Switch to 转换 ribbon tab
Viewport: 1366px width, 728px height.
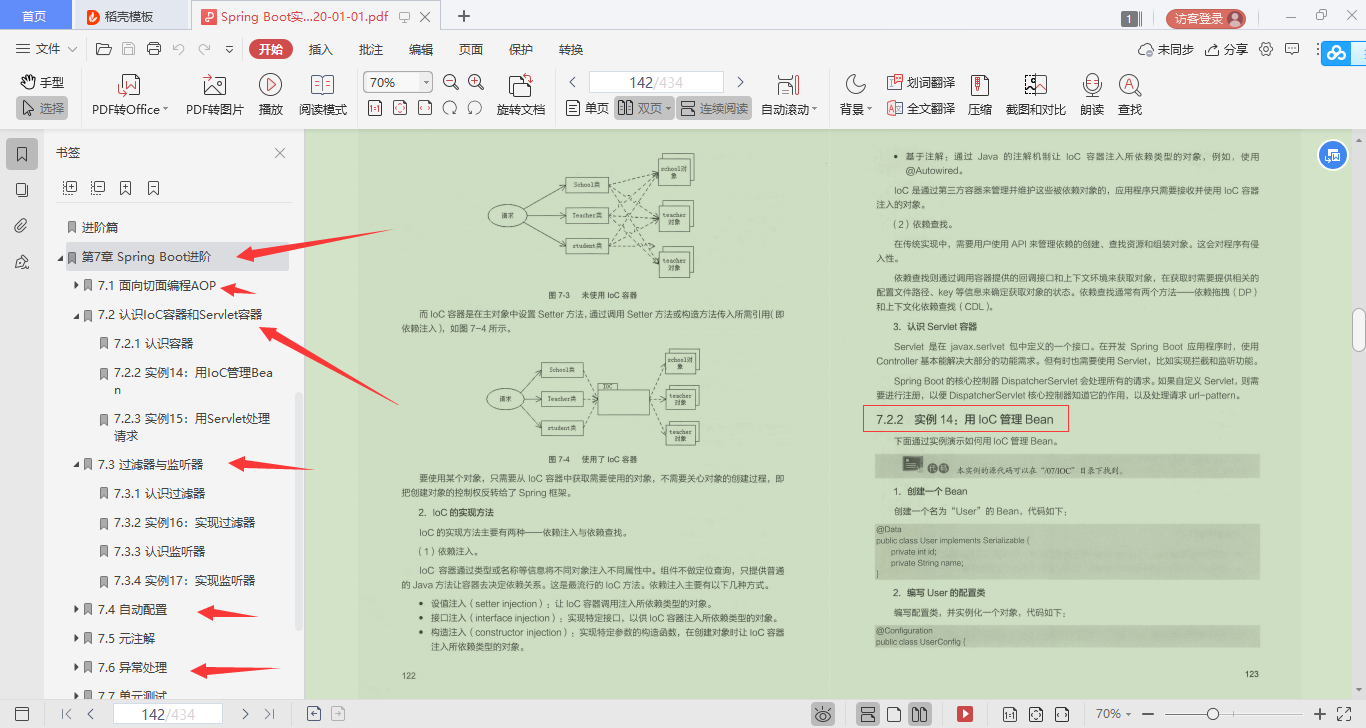tap(571, 49)
